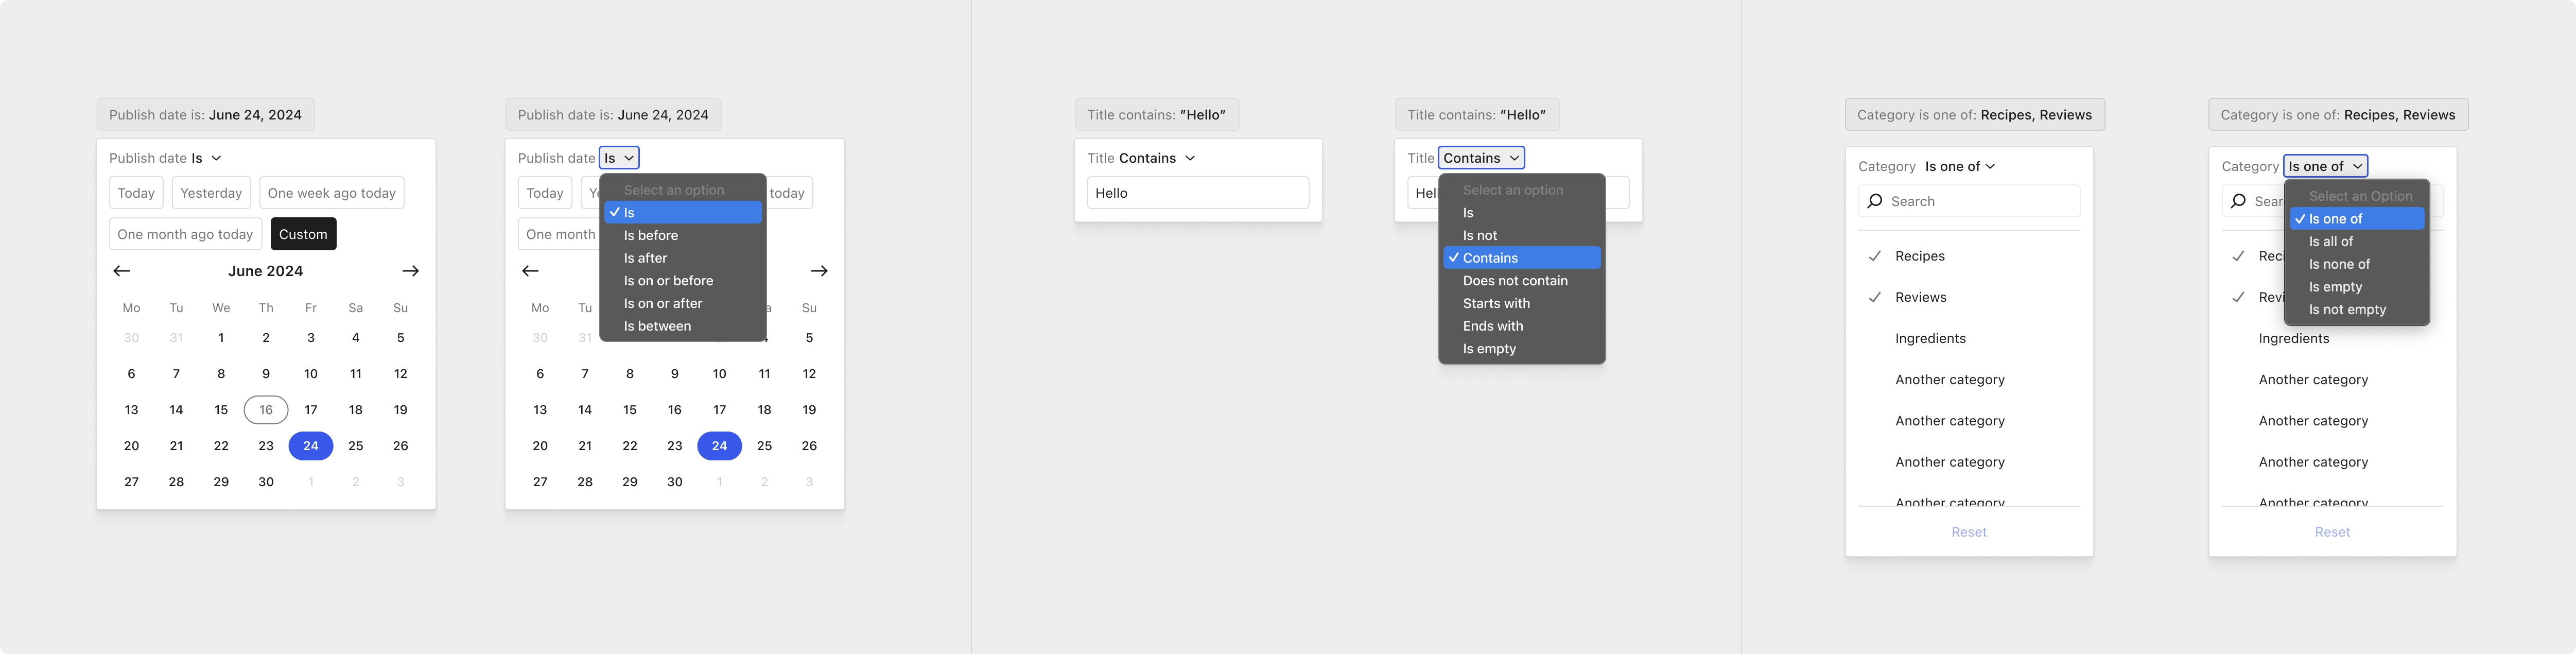2576x654 pixels.
Task: Open highlighted Contains dropdown in second Title panel
Action: (x=1481, y=158)
